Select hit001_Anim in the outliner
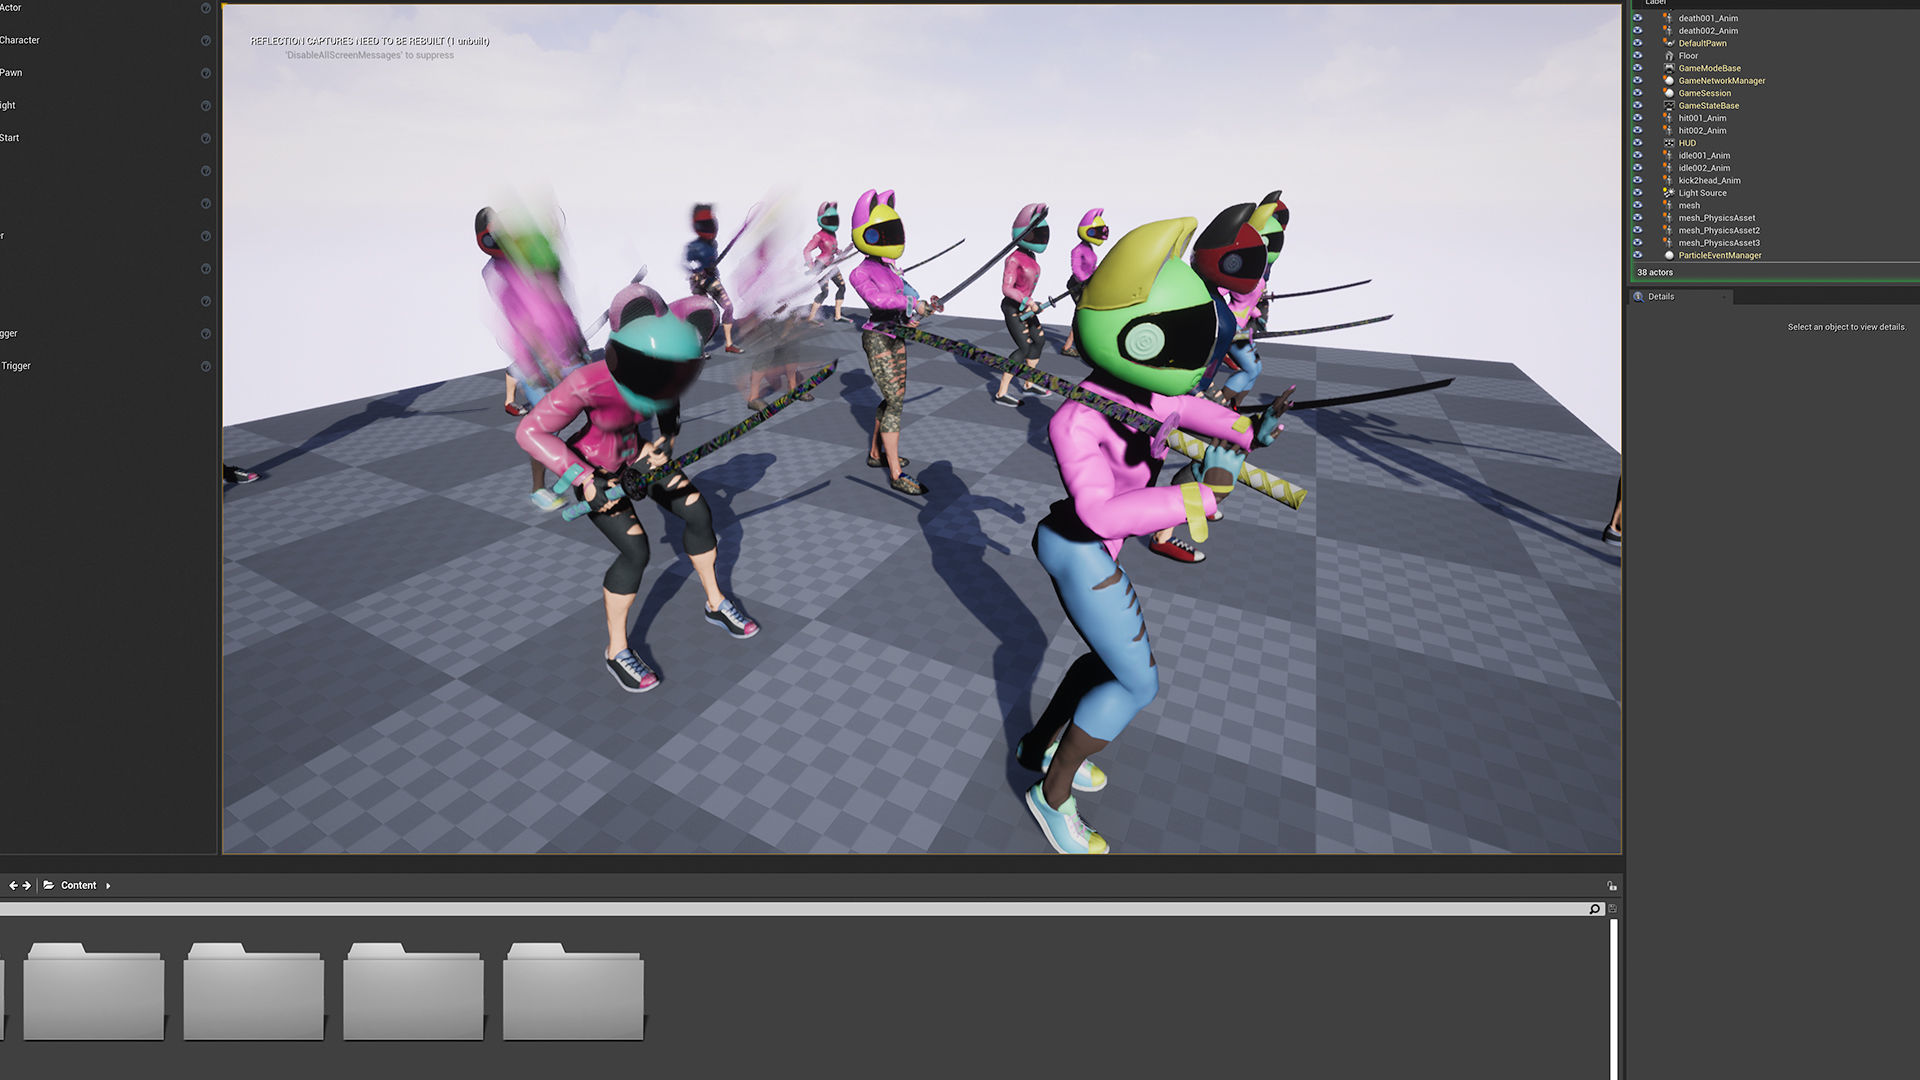Screen dimensions: 1920x1080 tap(1702, 118)
